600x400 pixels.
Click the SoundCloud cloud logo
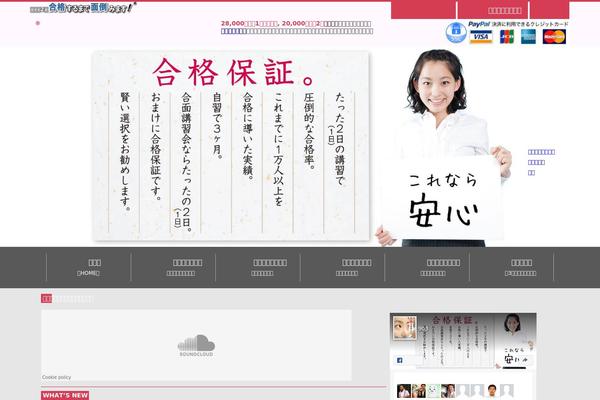click(196, 345)
